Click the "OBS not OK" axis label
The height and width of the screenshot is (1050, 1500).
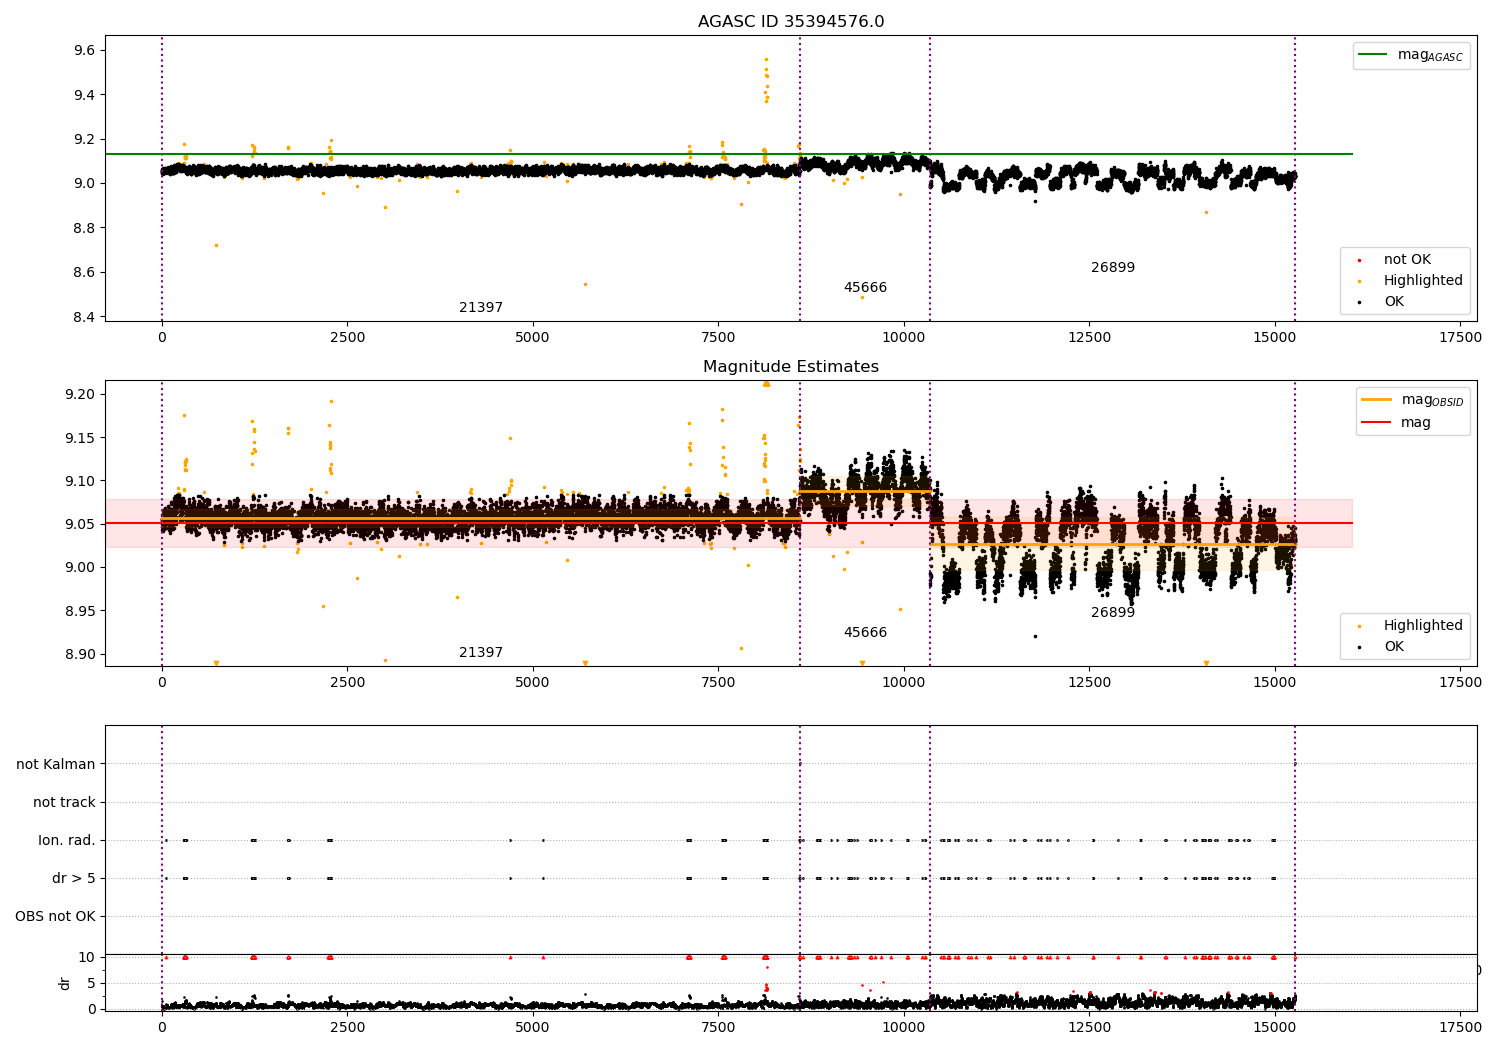[56, 916]
